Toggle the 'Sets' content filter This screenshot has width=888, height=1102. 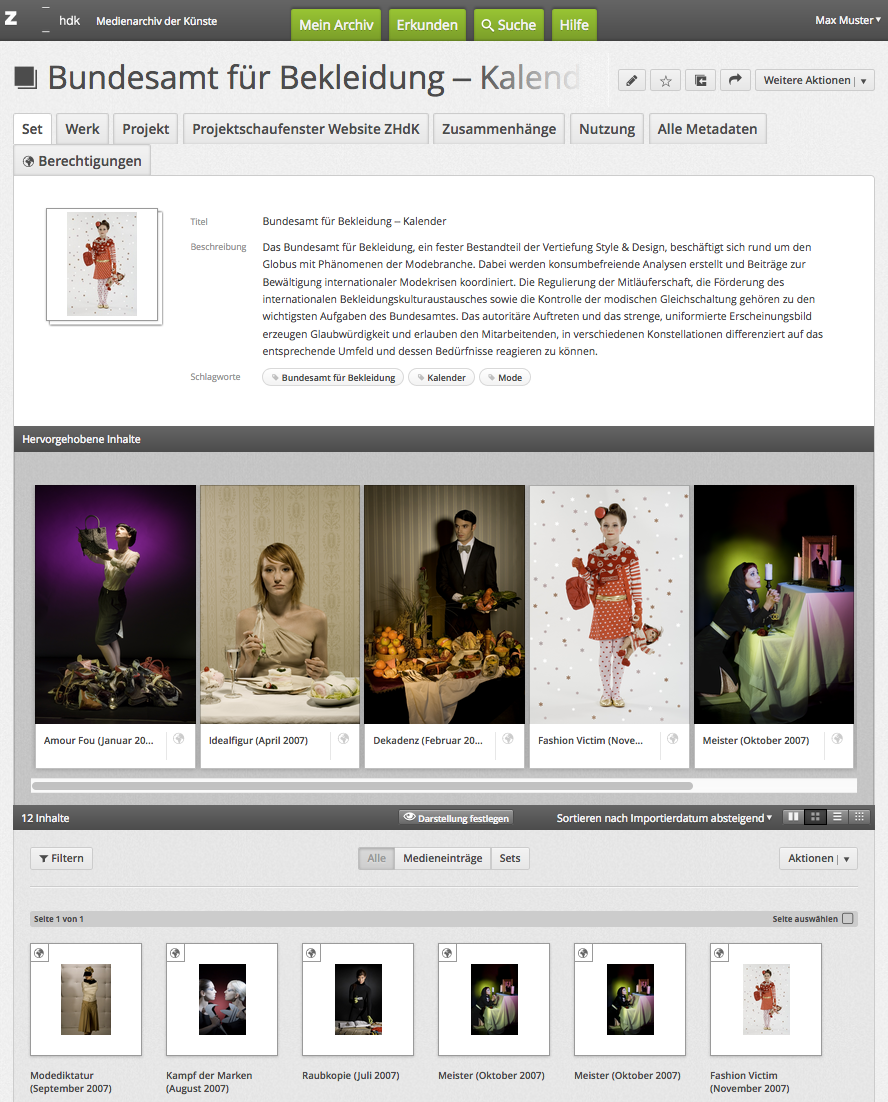point(510,858)
